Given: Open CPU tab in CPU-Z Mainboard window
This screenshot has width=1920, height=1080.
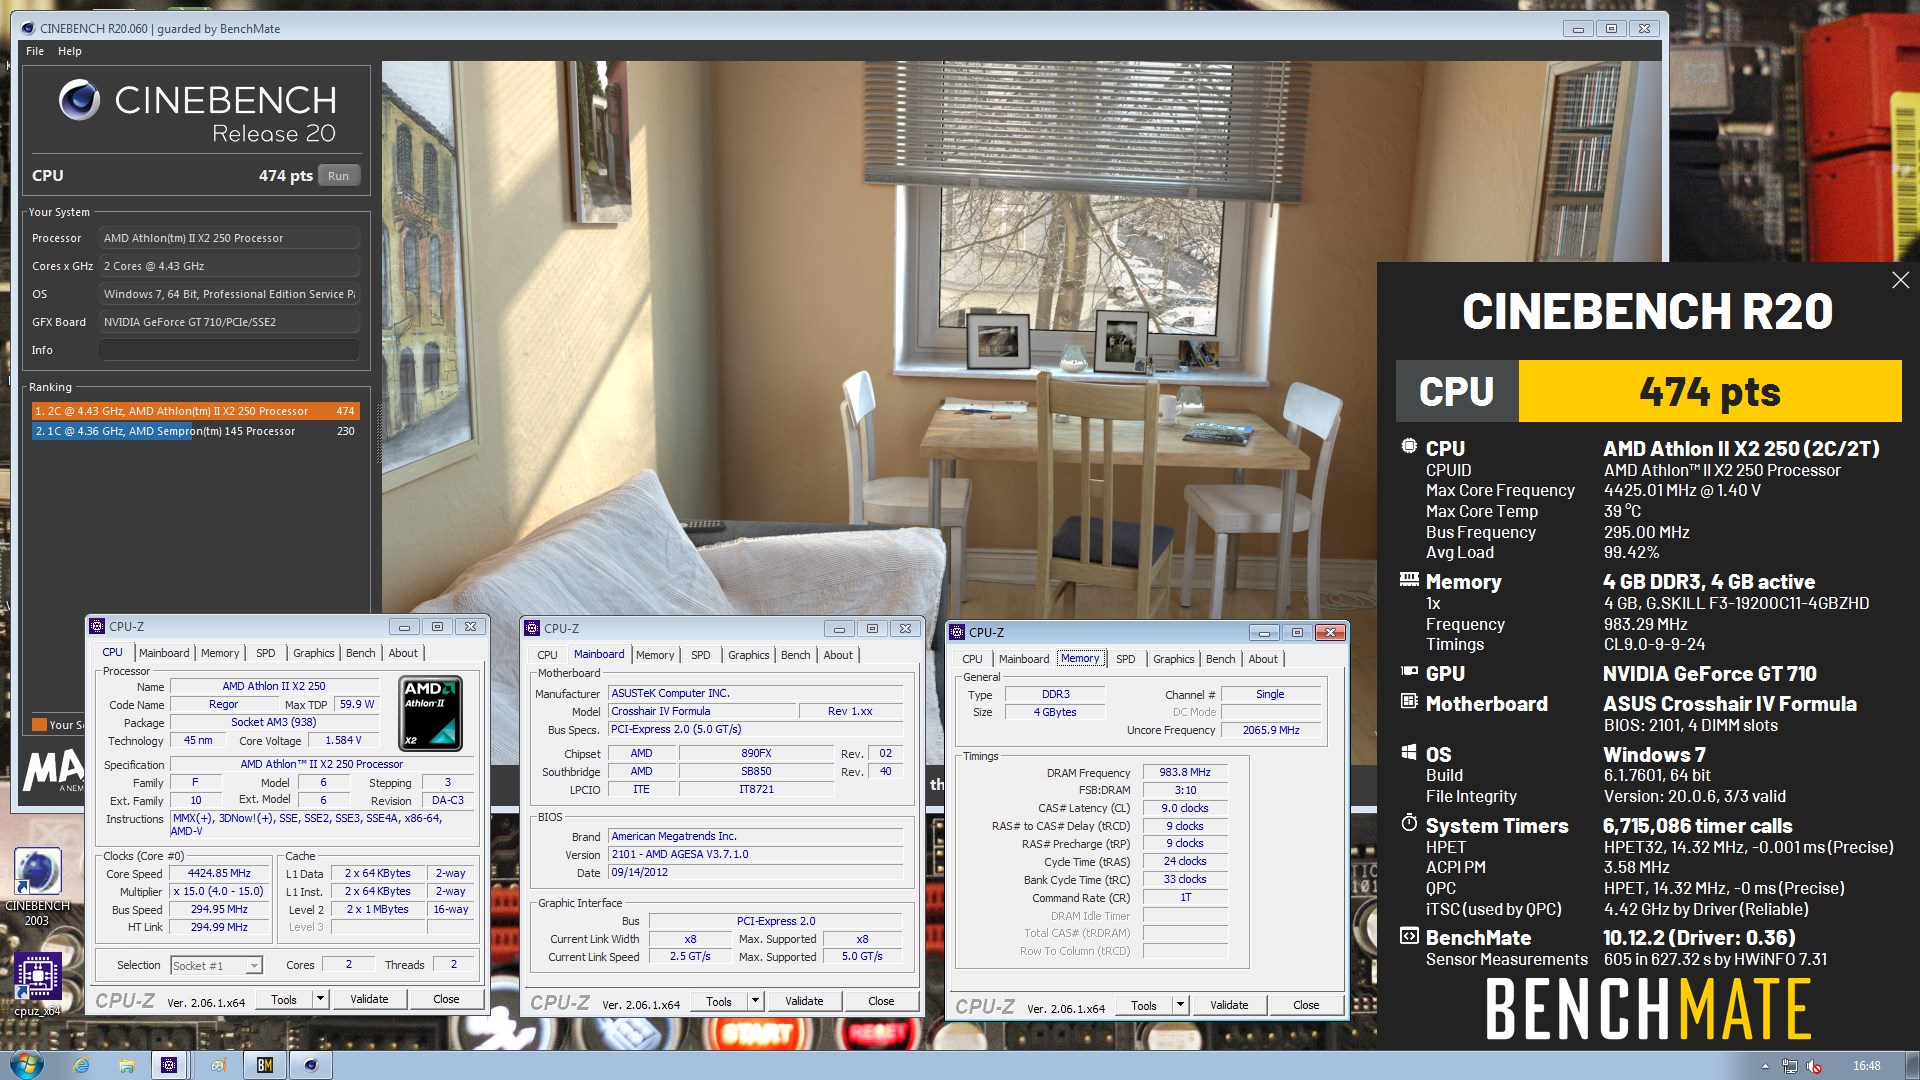Looking at the screenshot, I should click(x=547, y=655).
